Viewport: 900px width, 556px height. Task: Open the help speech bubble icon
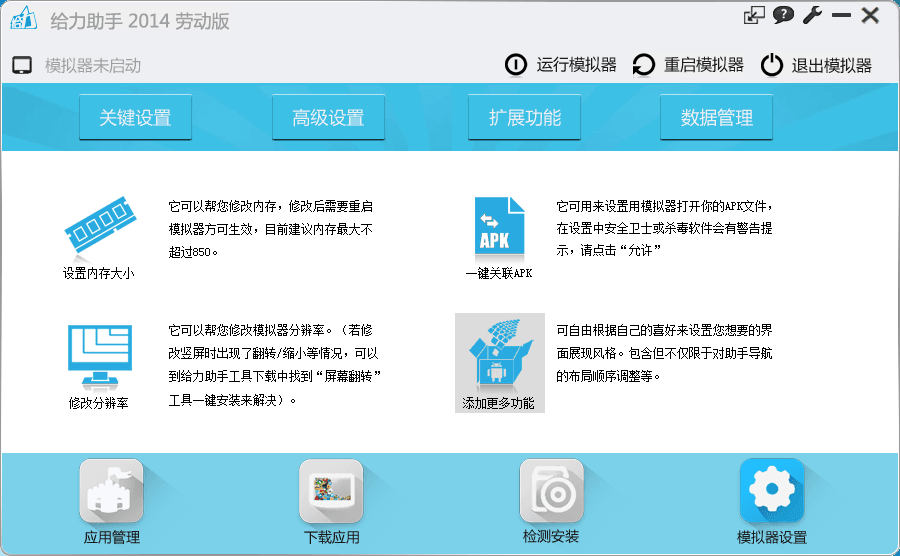coord(783,15)
